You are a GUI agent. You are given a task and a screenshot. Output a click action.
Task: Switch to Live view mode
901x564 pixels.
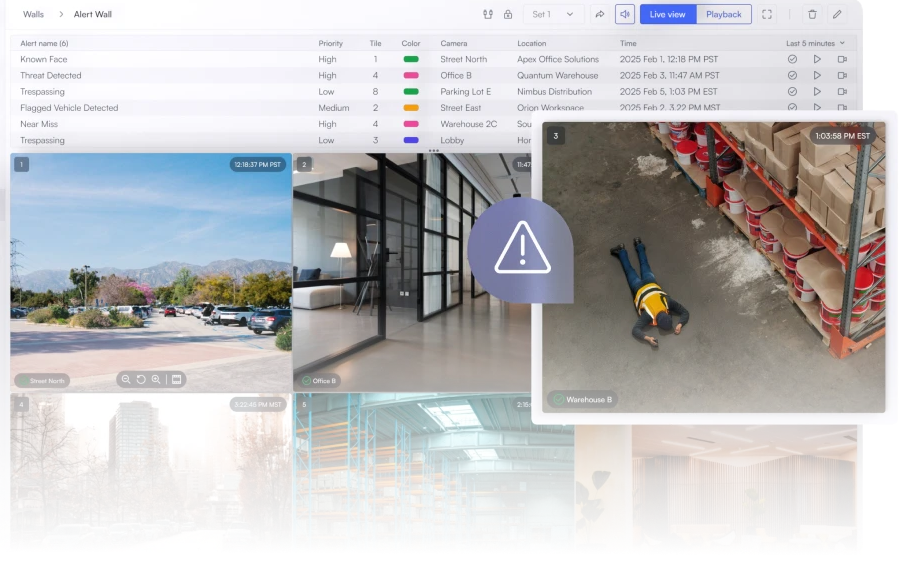667,14
